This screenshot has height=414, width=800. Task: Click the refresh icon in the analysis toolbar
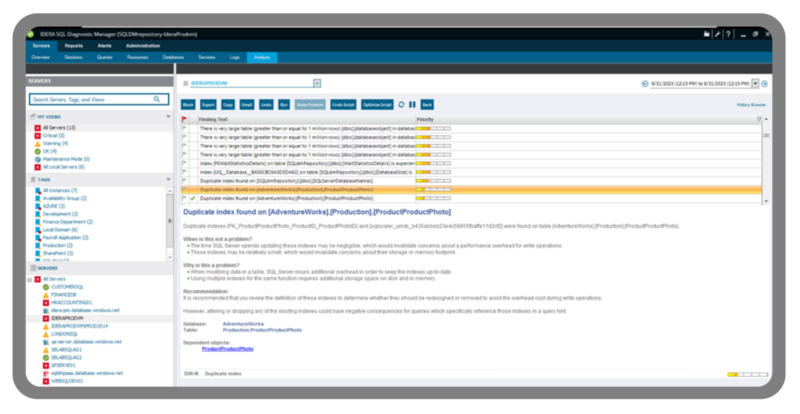[x=400, y=104]
